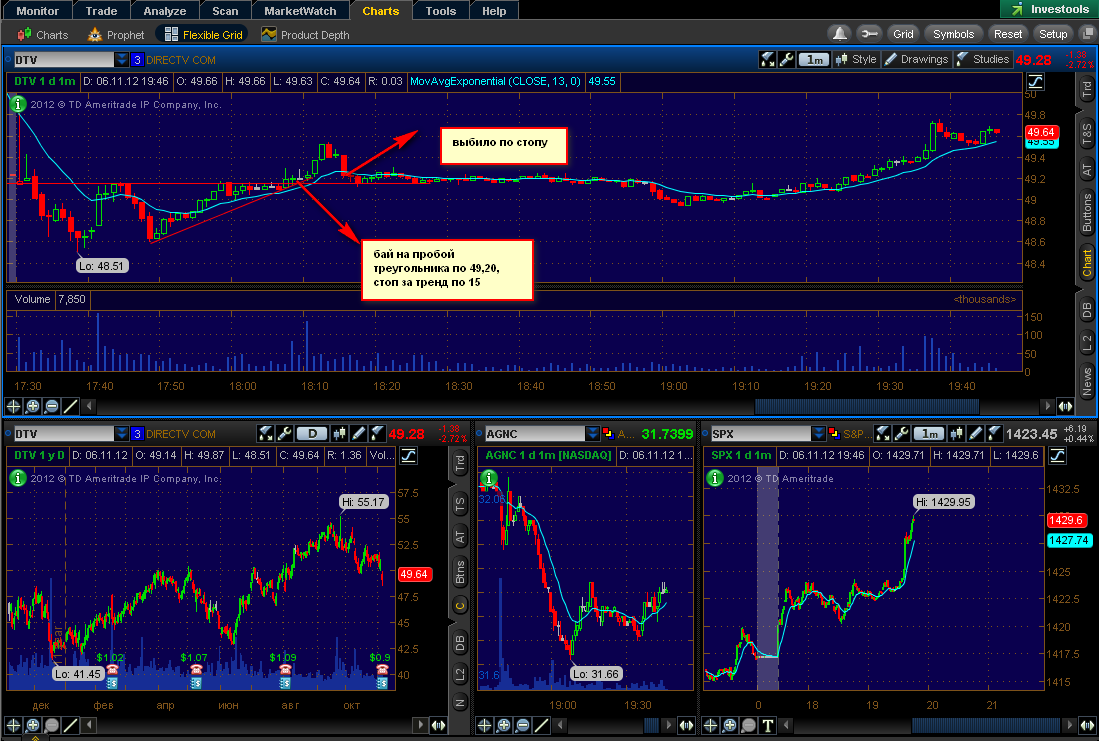Toggle the T&S sidebar panel

[x=1086, y=134]
